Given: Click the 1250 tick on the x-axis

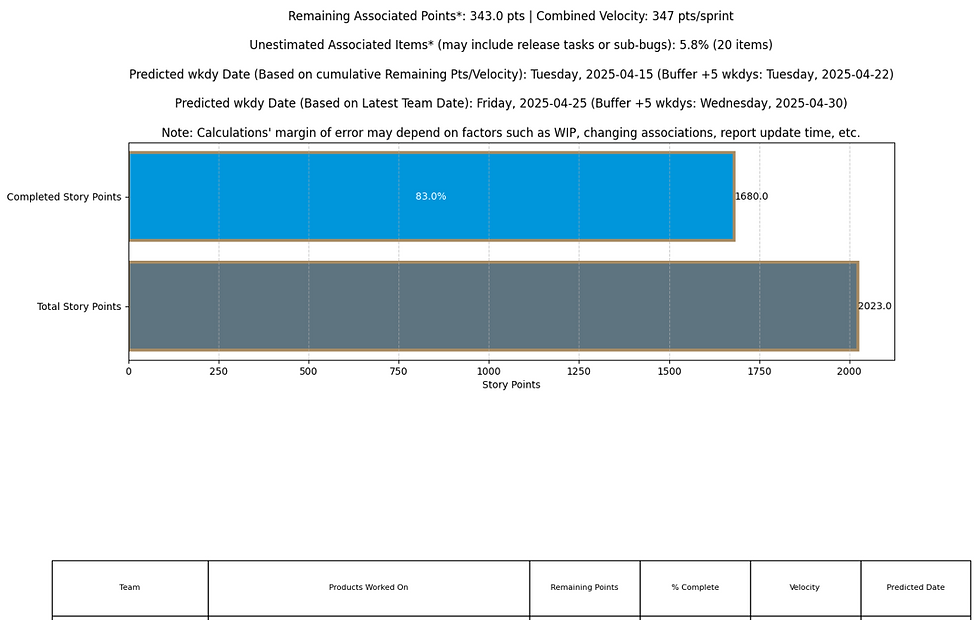Looking at the screenshot, I should [579, 371].
